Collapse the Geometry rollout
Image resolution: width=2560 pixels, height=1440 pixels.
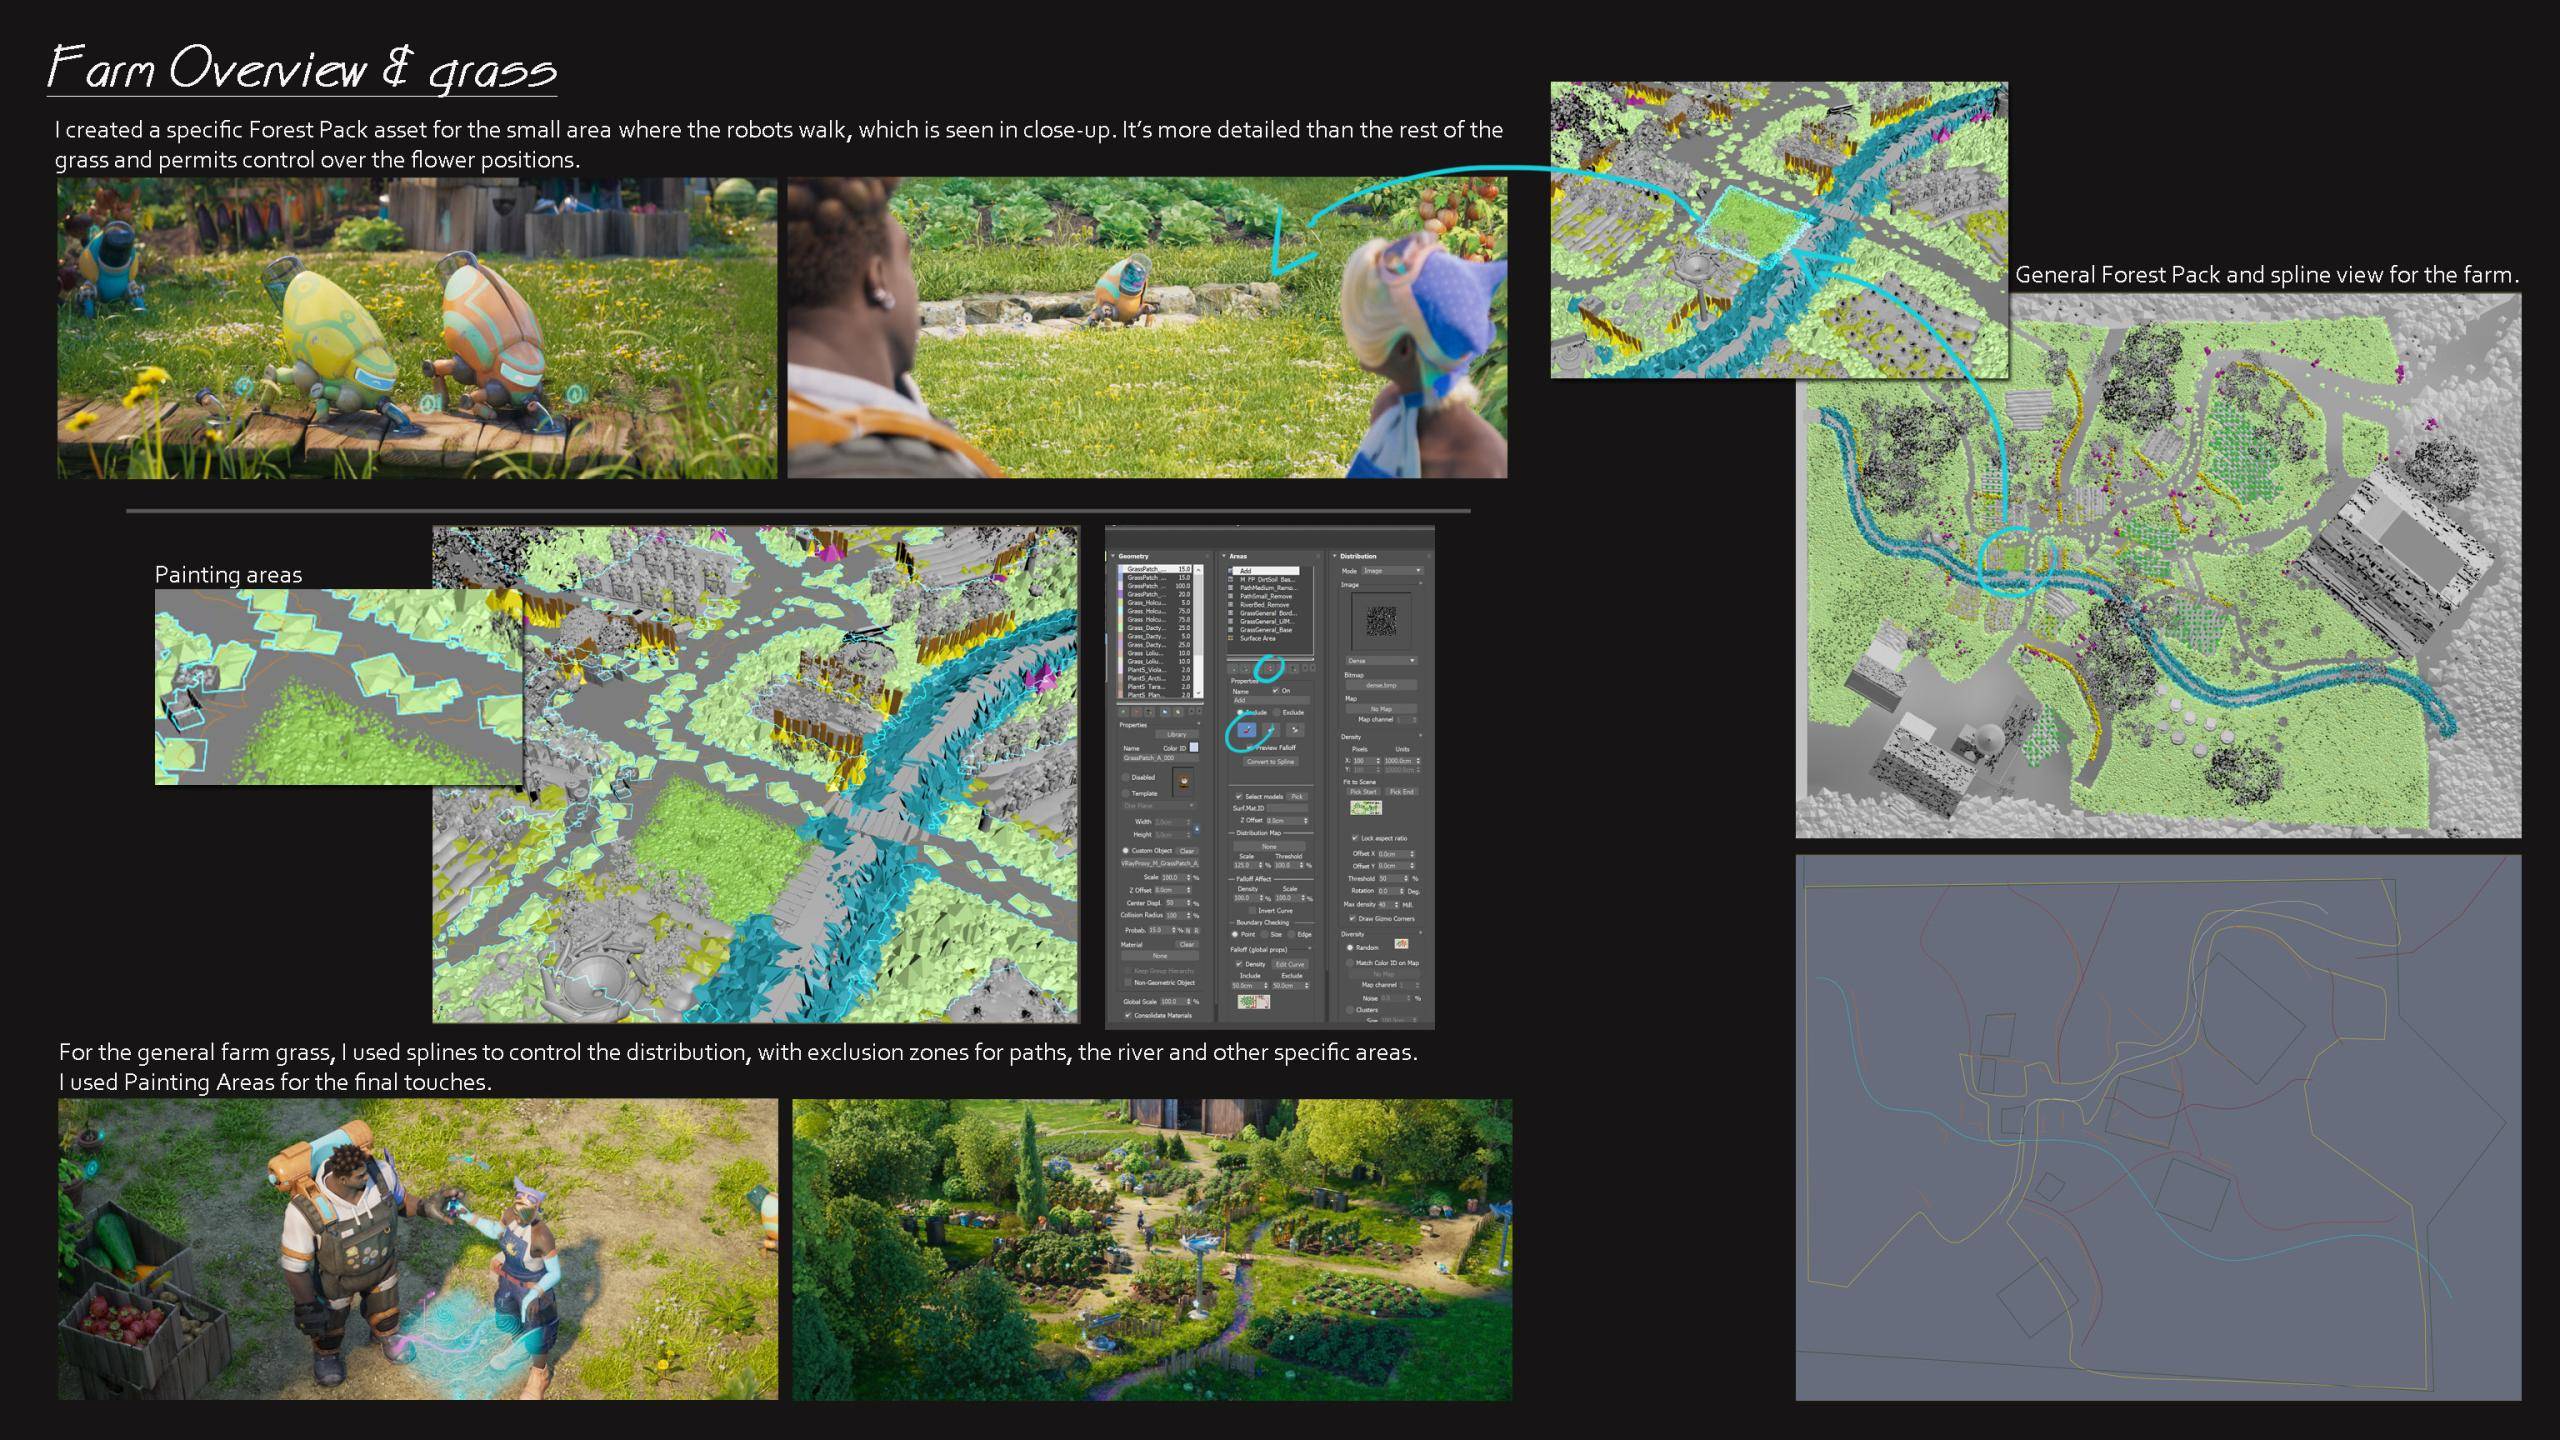coord(1113,556)
